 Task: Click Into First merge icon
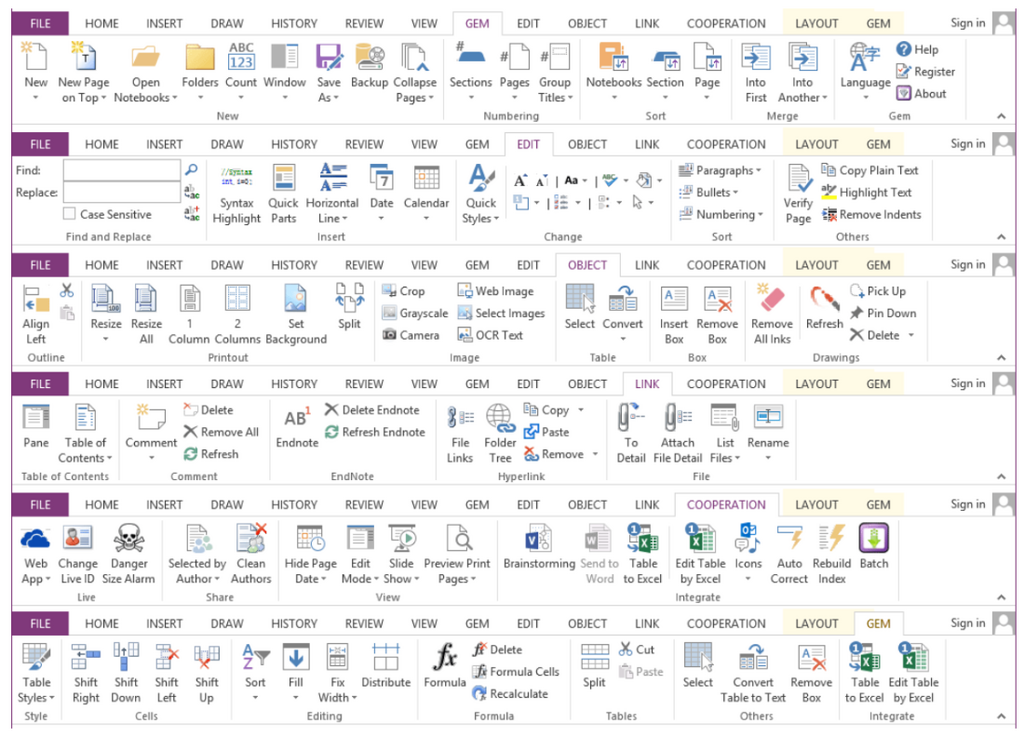tap(756, 57)
